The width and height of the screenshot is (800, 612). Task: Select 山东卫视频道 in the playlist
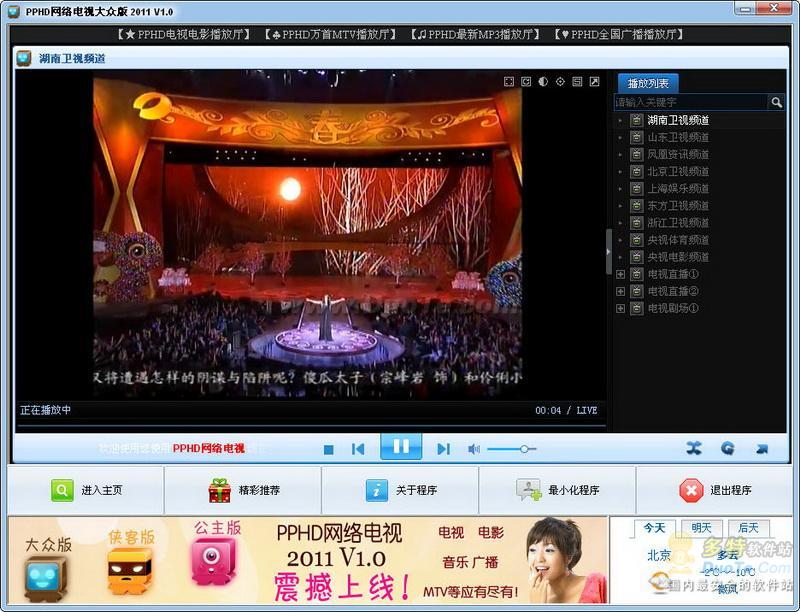tap(678, 138)
